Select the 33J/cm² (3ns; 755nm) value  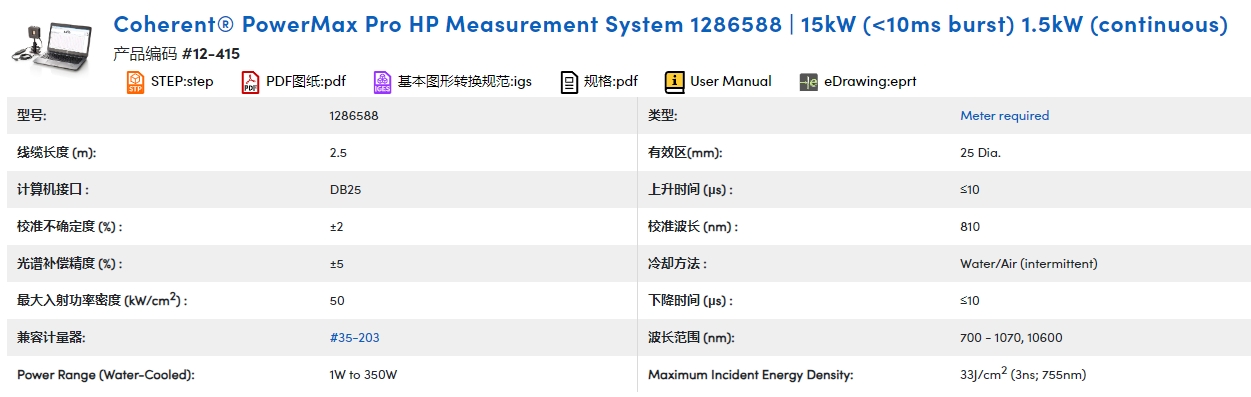(1023, 375)
